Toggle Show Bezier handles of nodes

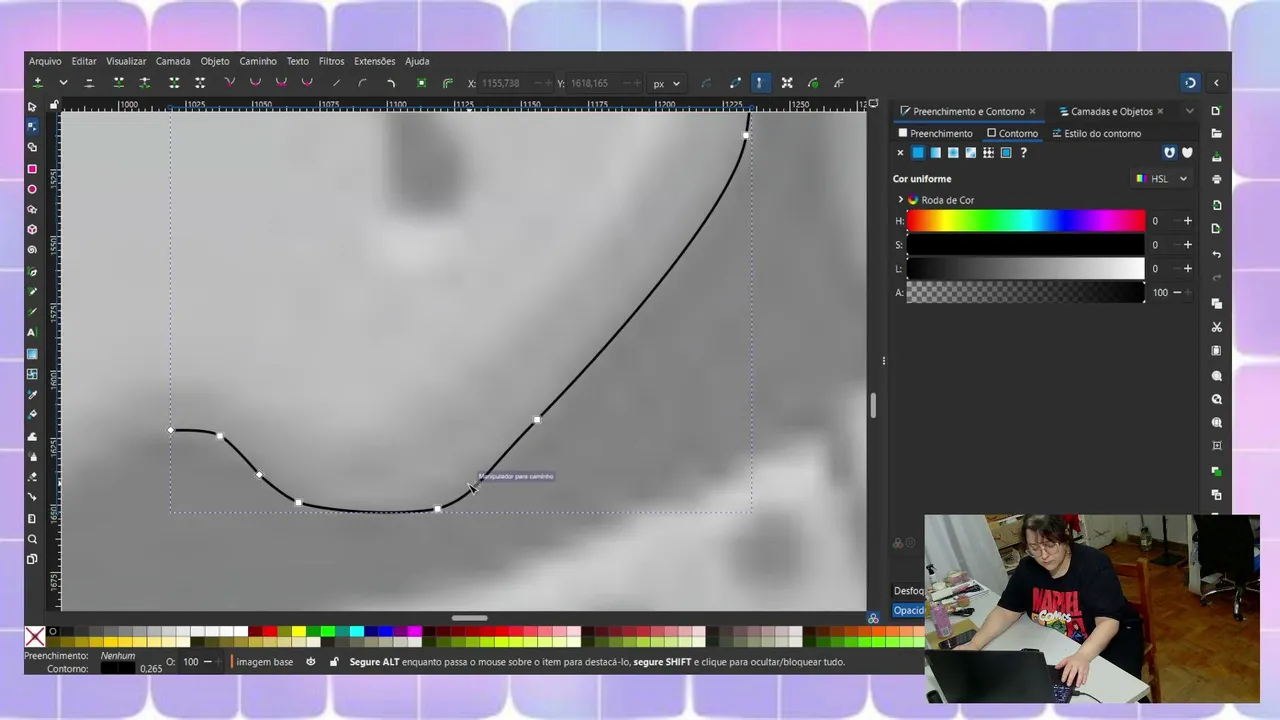[x=760, y=83]
